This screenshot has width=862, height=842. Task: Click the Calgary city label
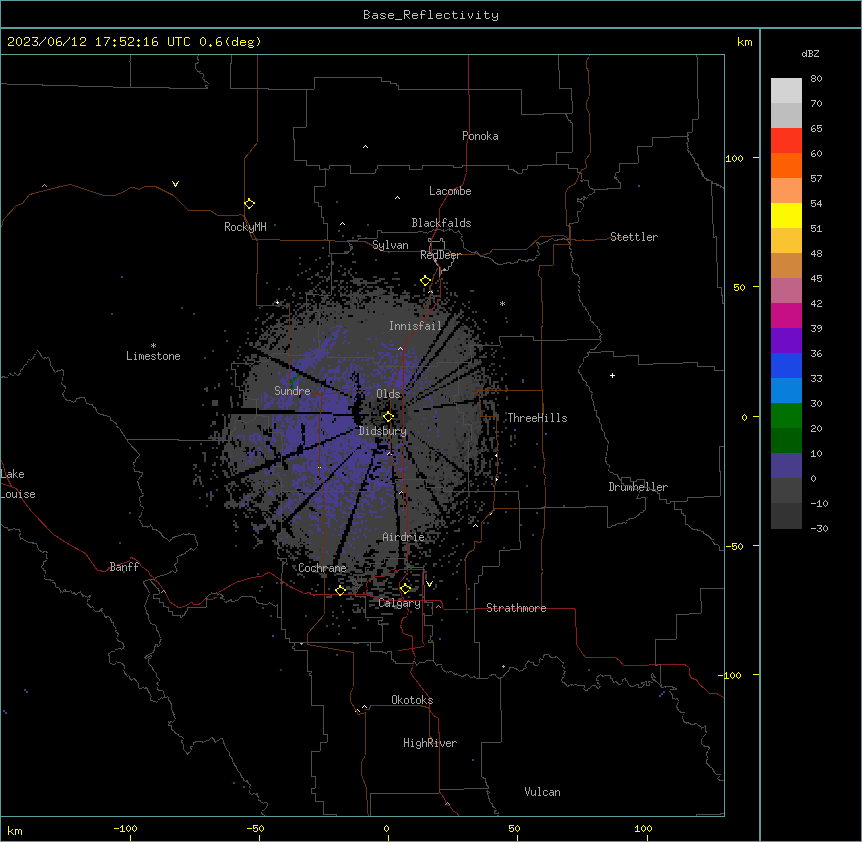[399, 603]
